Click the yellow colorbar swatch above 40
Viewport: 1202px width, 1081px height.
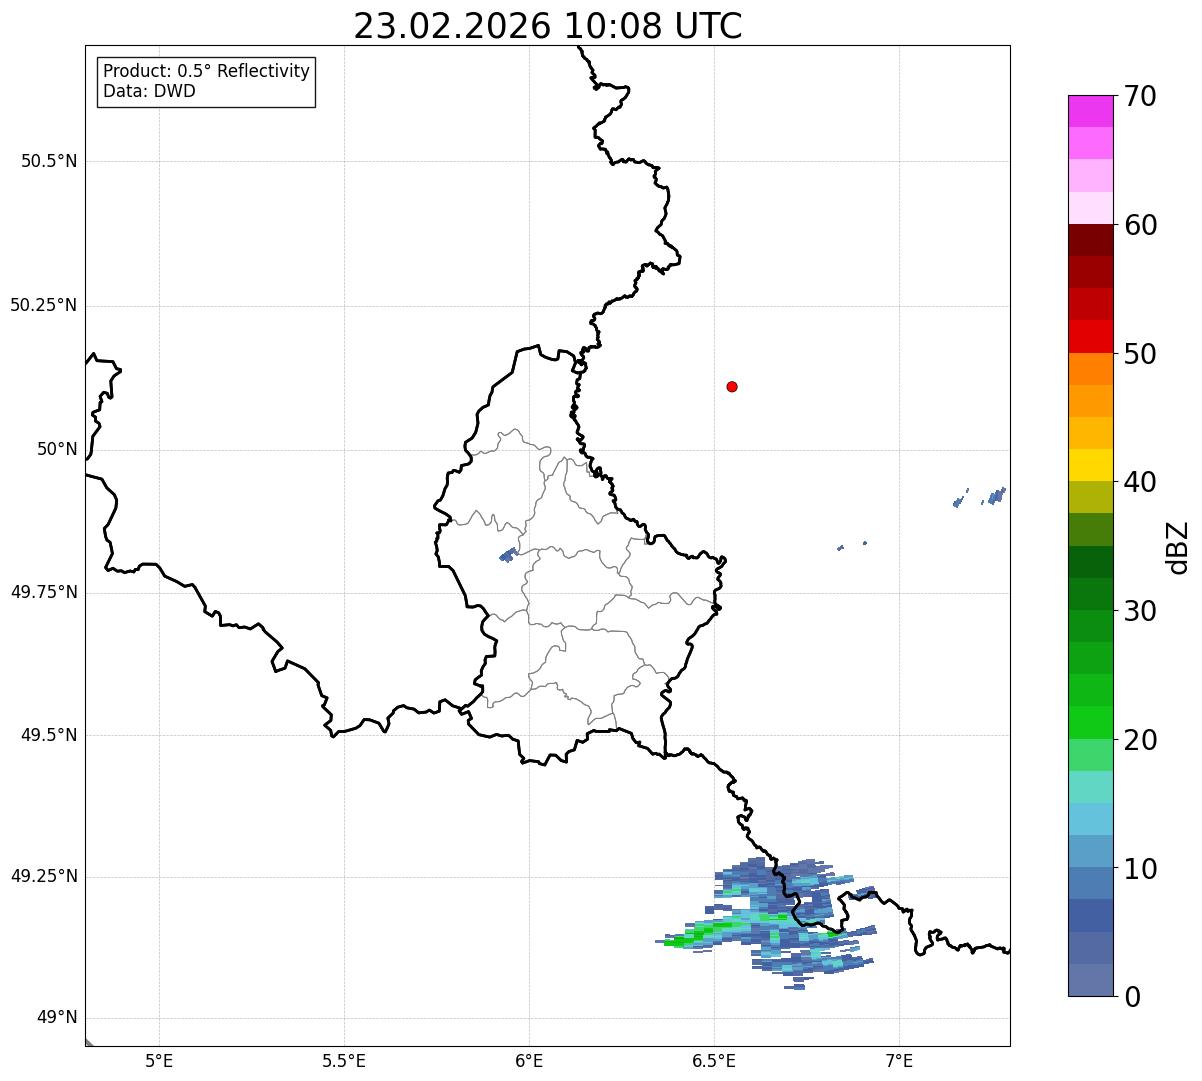[x=1091, y=465]
